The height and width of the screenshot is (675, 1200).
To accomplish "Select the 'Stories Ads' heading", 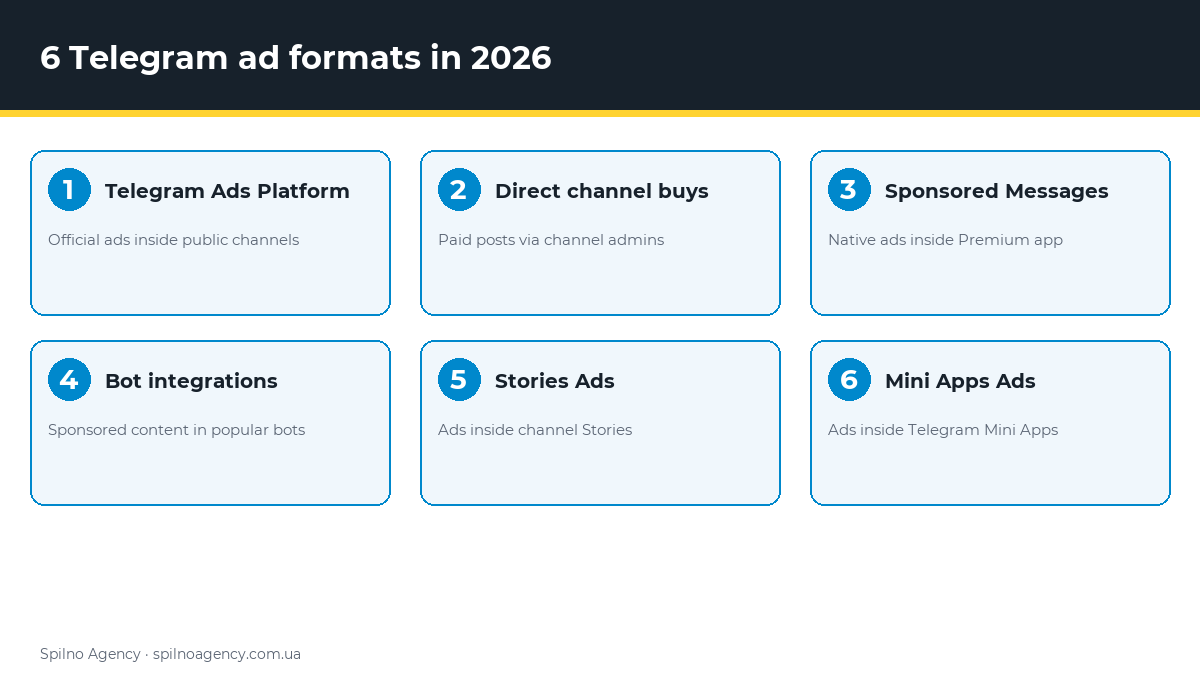I will coord(554,381).
